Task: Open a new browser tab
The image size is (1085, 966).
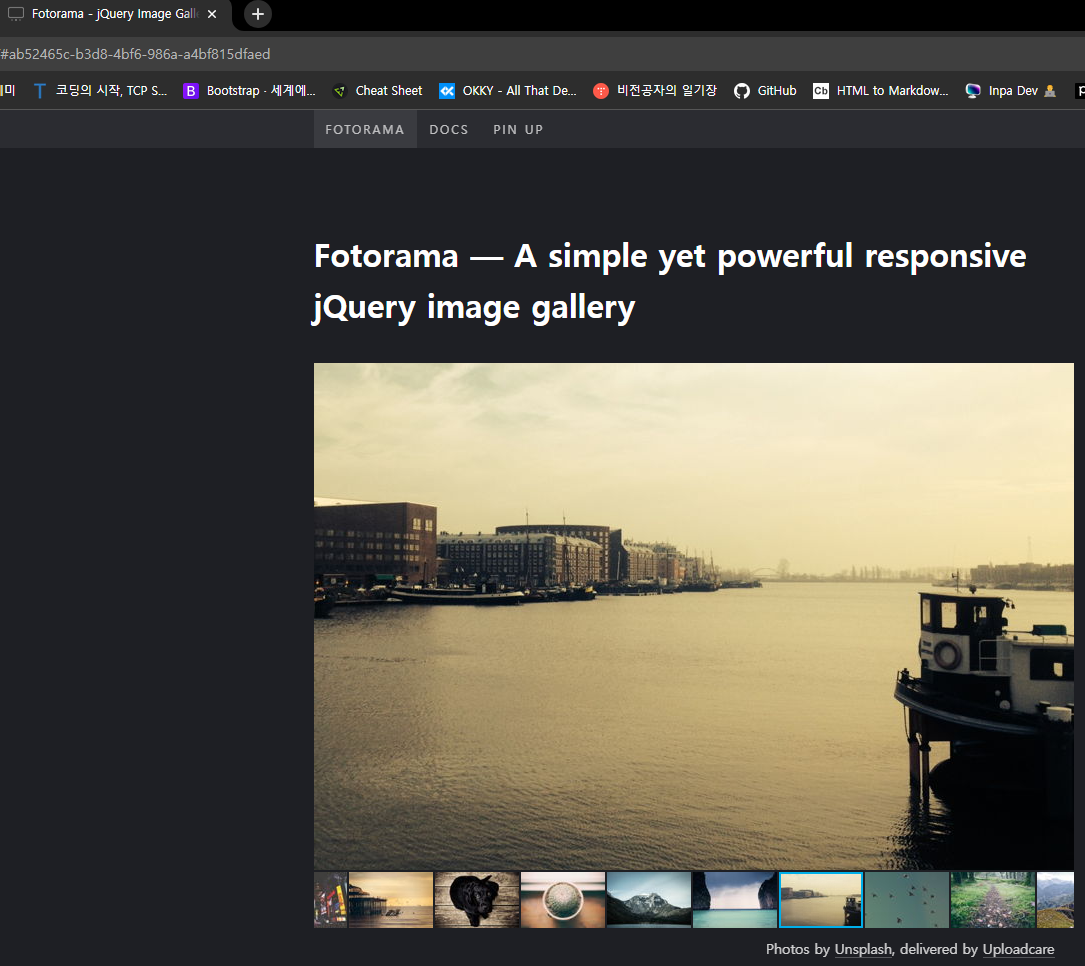Action: 257,14
